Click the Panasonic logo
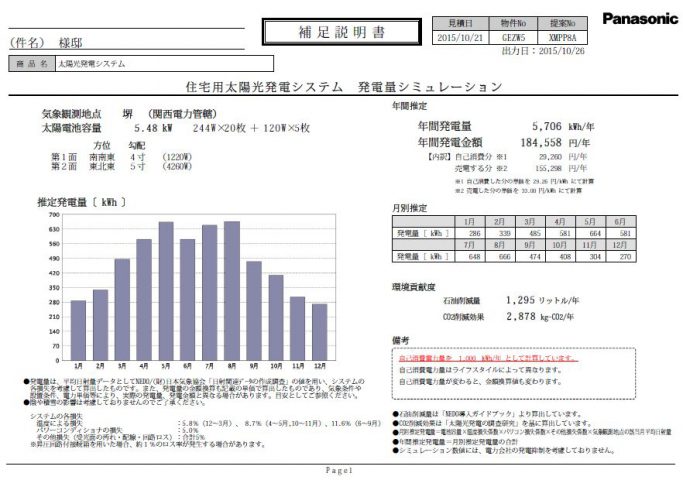 click(x=640, y=19)
